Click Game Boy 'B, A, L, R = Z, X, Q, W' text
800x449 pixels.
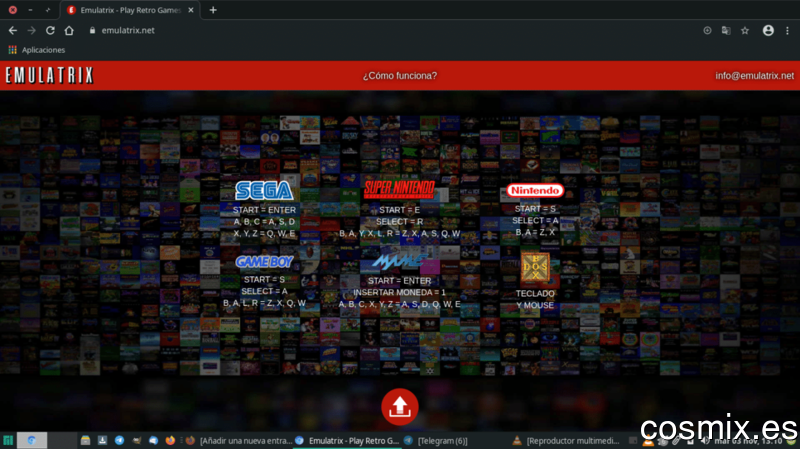tap(264, 303)
